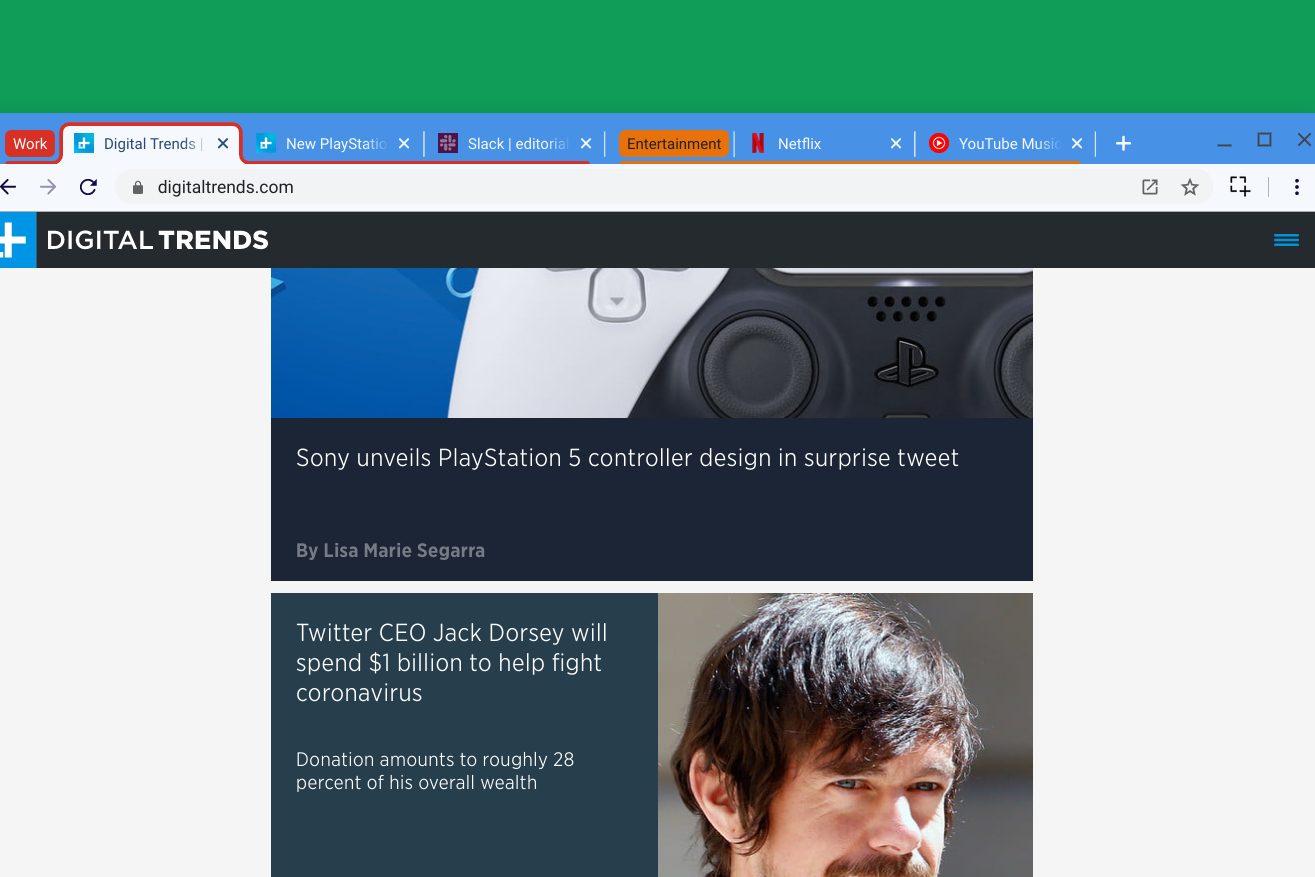Open the Chrome three-dot menu
The height and width of the screenshot is (877, 1315).
pos(1297,187)
